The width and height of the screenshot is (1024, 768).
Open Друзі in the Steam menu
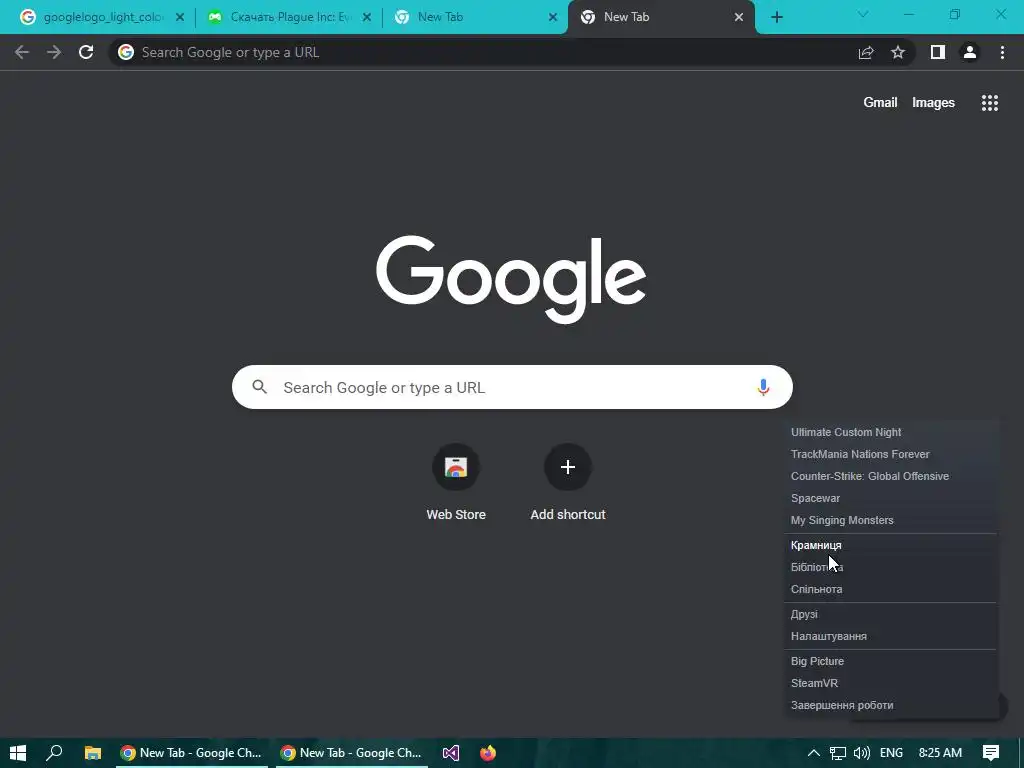click(x=891, y=614)
